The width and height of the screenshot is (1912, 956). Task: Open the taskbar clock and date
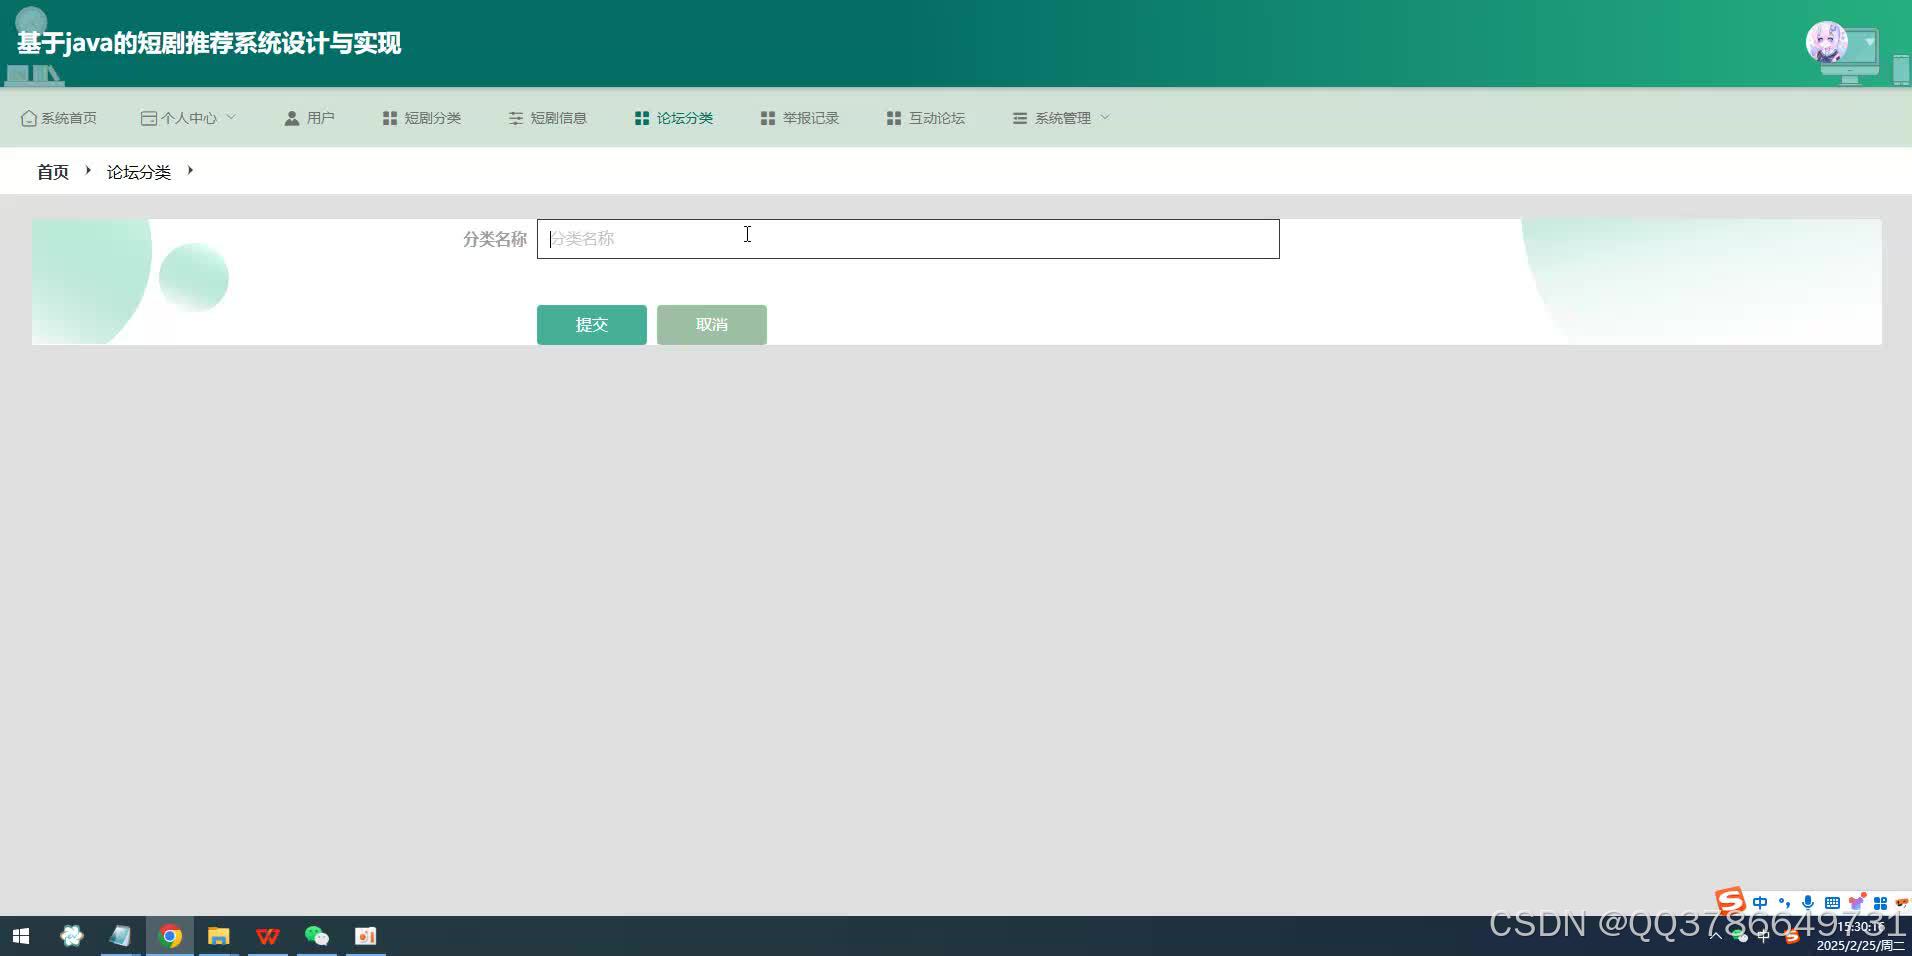pyautogui.click(x=1860, y=936)
